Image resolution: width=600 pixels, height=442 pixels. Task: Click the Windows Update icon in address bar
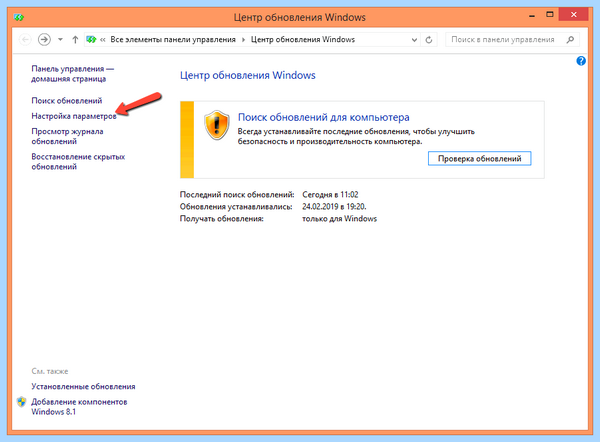[x=91, y=39]
